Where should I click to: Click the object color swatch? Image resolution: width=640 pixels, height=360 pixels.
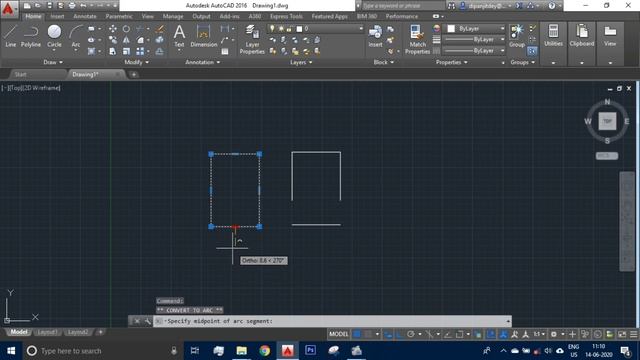click(x=451, y=29)
